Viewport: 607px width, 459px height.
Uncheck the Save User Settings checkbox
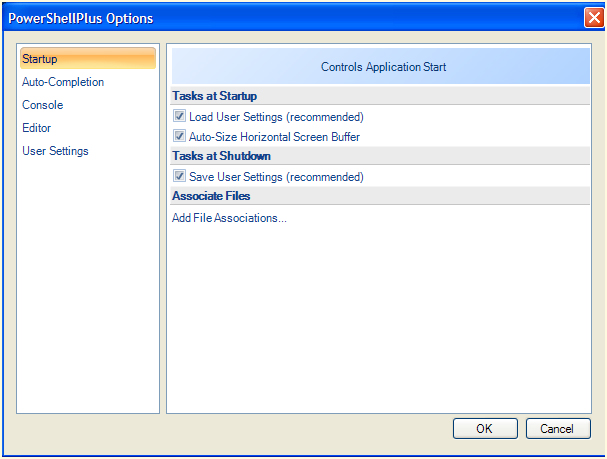[180, 177]
